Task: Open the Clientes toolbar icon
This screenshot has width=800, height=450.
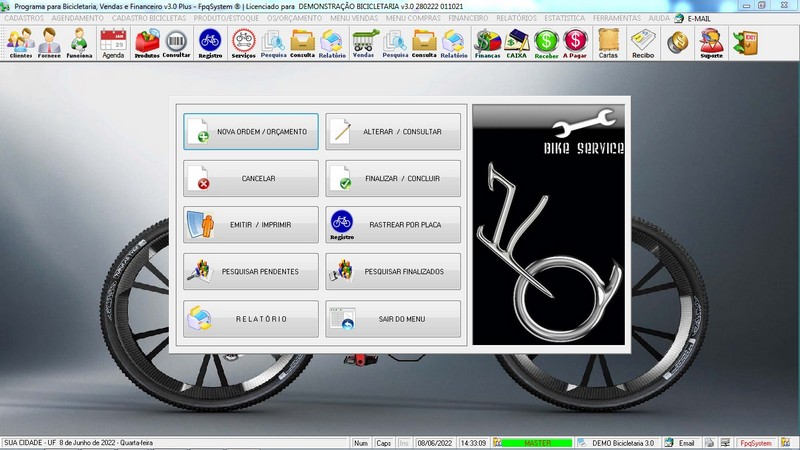Action: coord(20,43)
